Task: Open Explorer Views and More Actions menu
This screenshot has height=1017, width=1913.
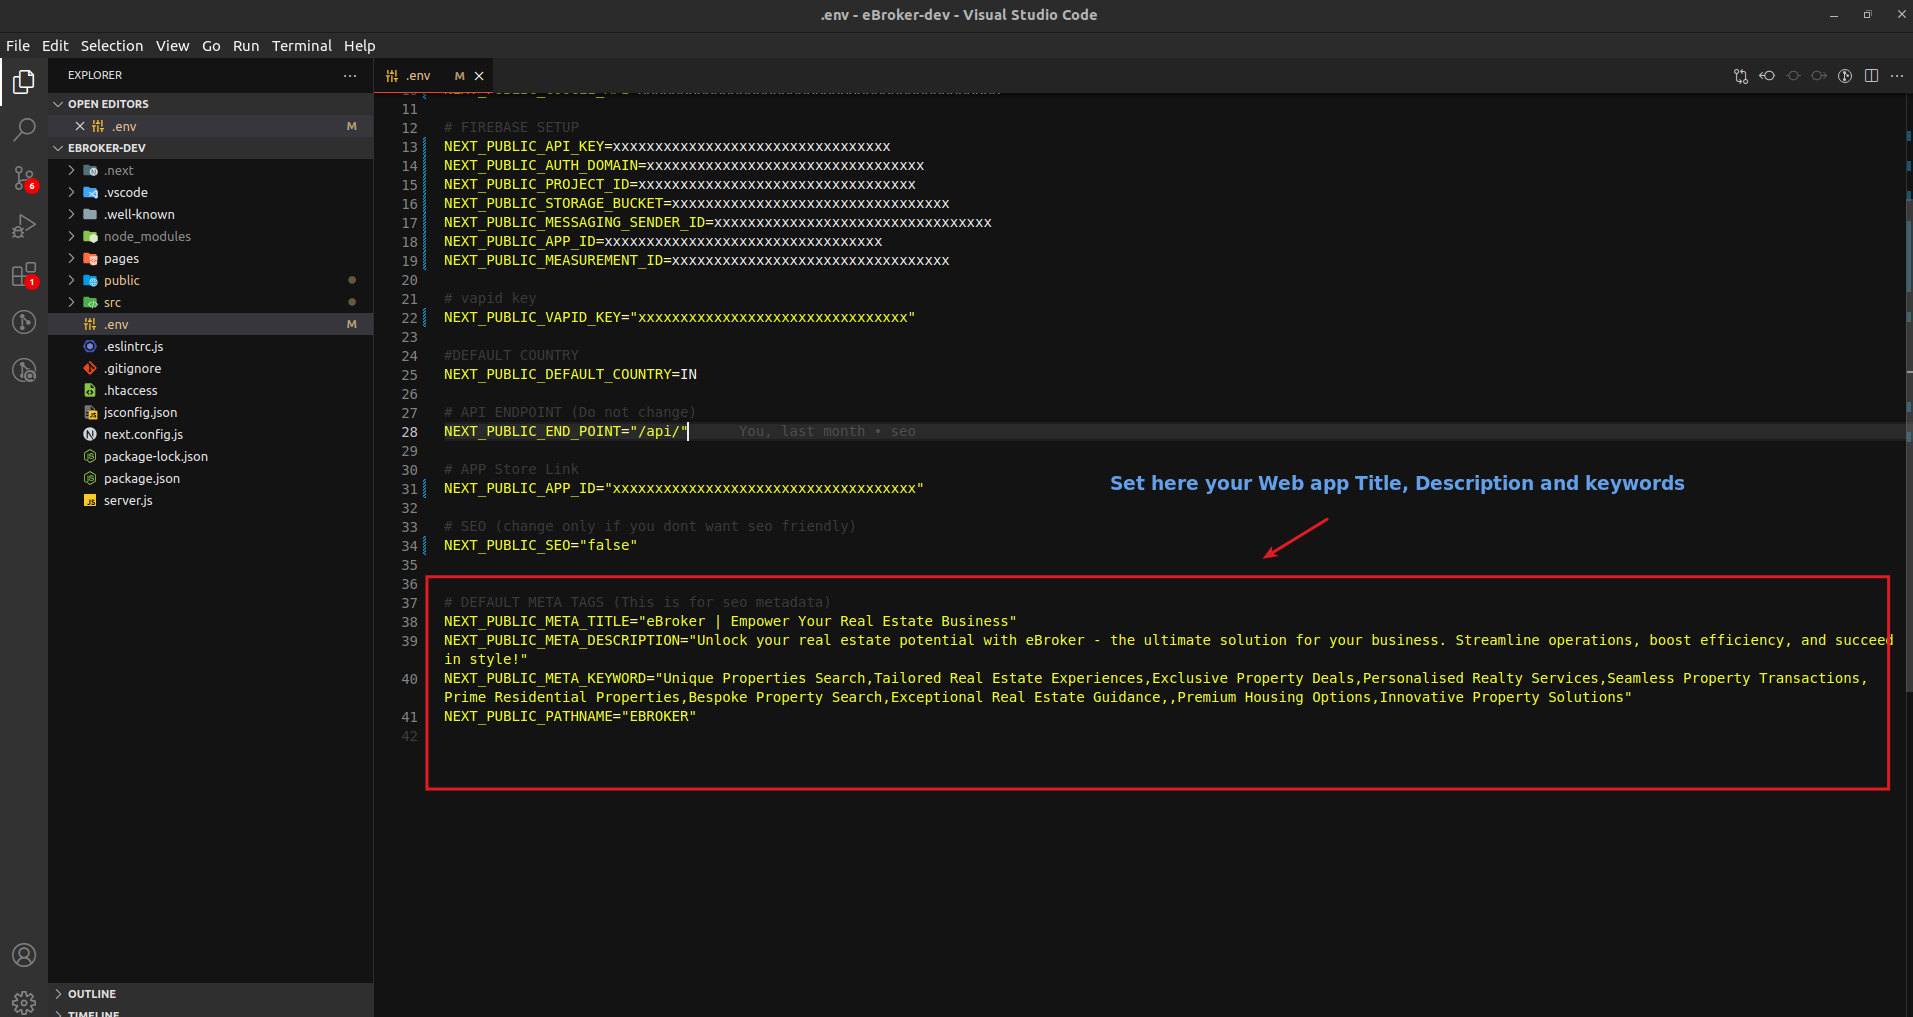Action: [350, 75]
